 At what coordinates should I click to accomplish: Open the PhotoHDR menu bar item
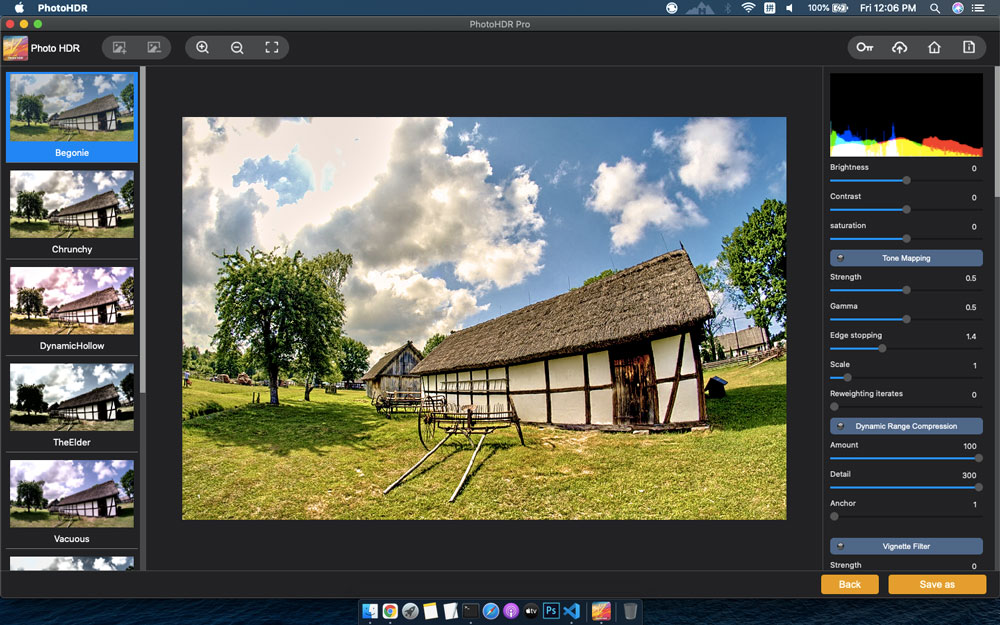(62, 8)
